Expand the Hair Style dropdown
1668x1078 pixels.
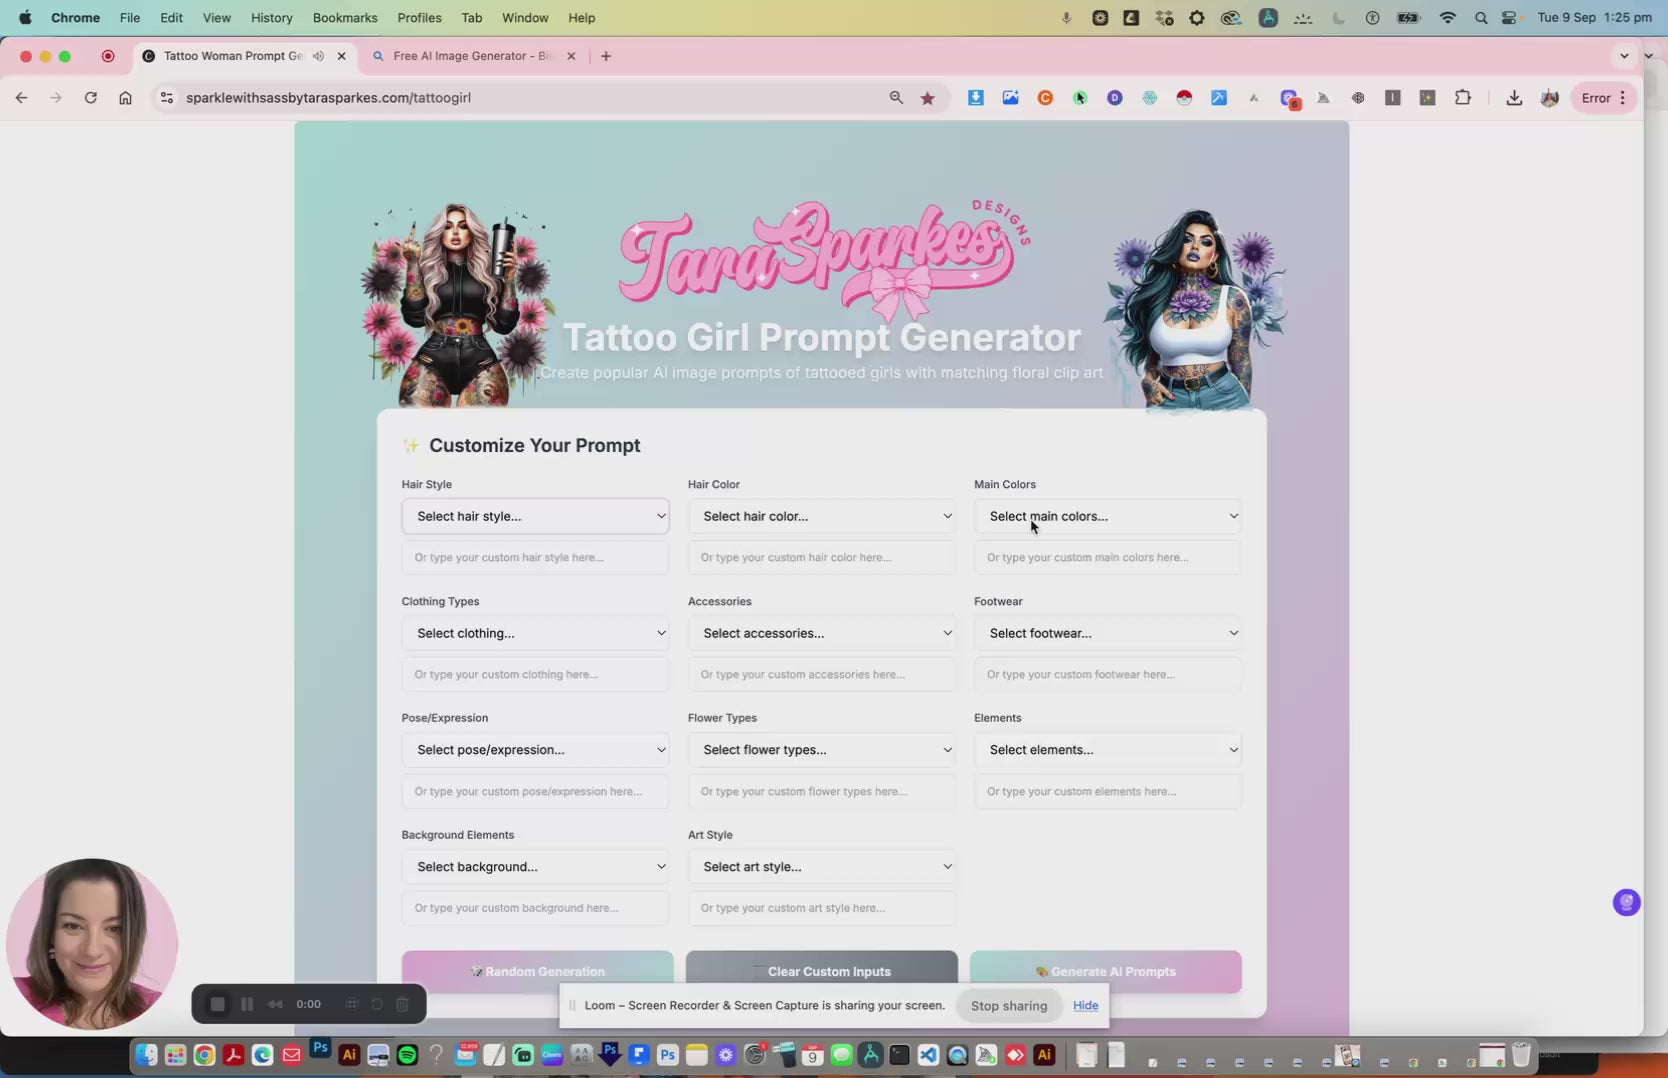[535, 516]
